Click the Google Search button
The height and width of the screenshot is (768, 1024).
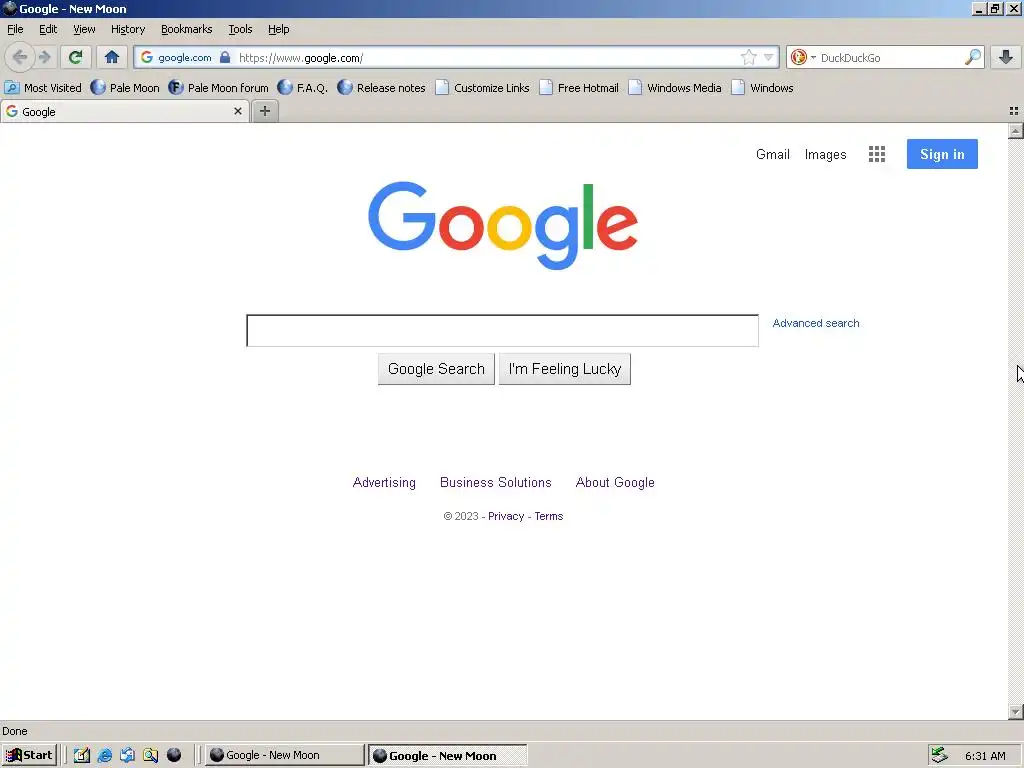click(436, 369)
